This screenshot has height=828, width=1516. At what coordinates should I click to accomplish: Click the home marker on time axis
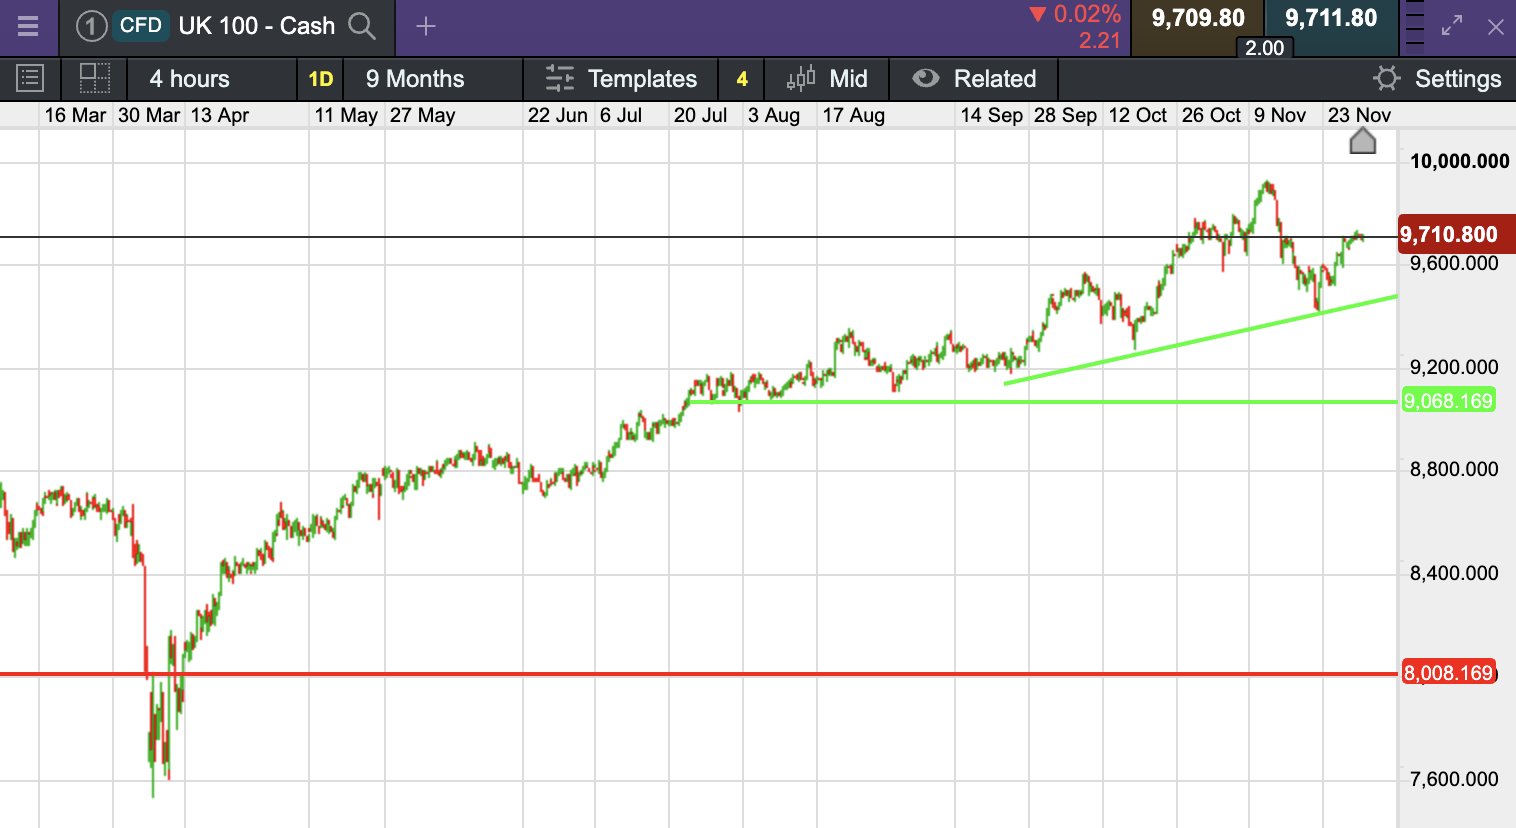[x=1363, y=141]
